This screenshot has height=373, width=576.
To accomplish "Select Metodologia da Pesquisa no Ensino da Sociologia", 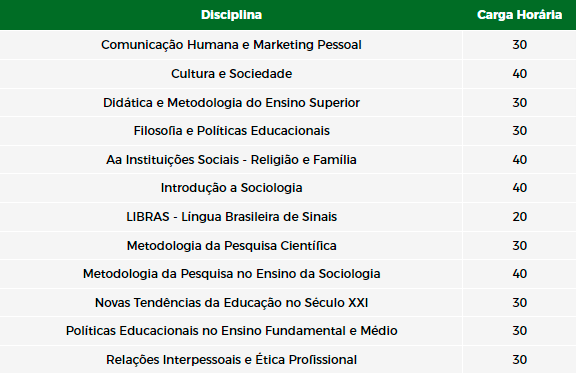I will 231,274.
